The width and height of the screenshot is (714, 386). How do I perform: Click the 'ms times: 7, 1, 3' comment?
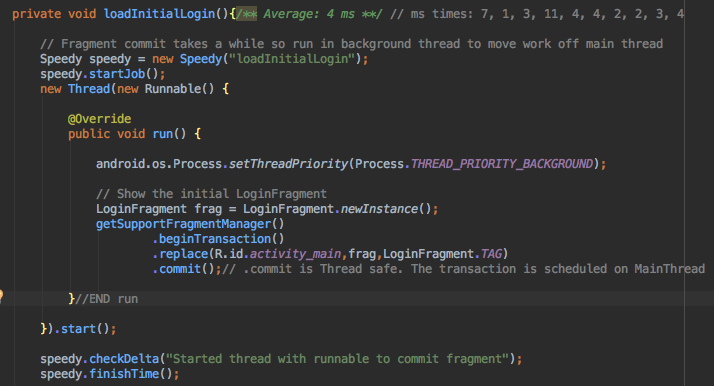537,14
